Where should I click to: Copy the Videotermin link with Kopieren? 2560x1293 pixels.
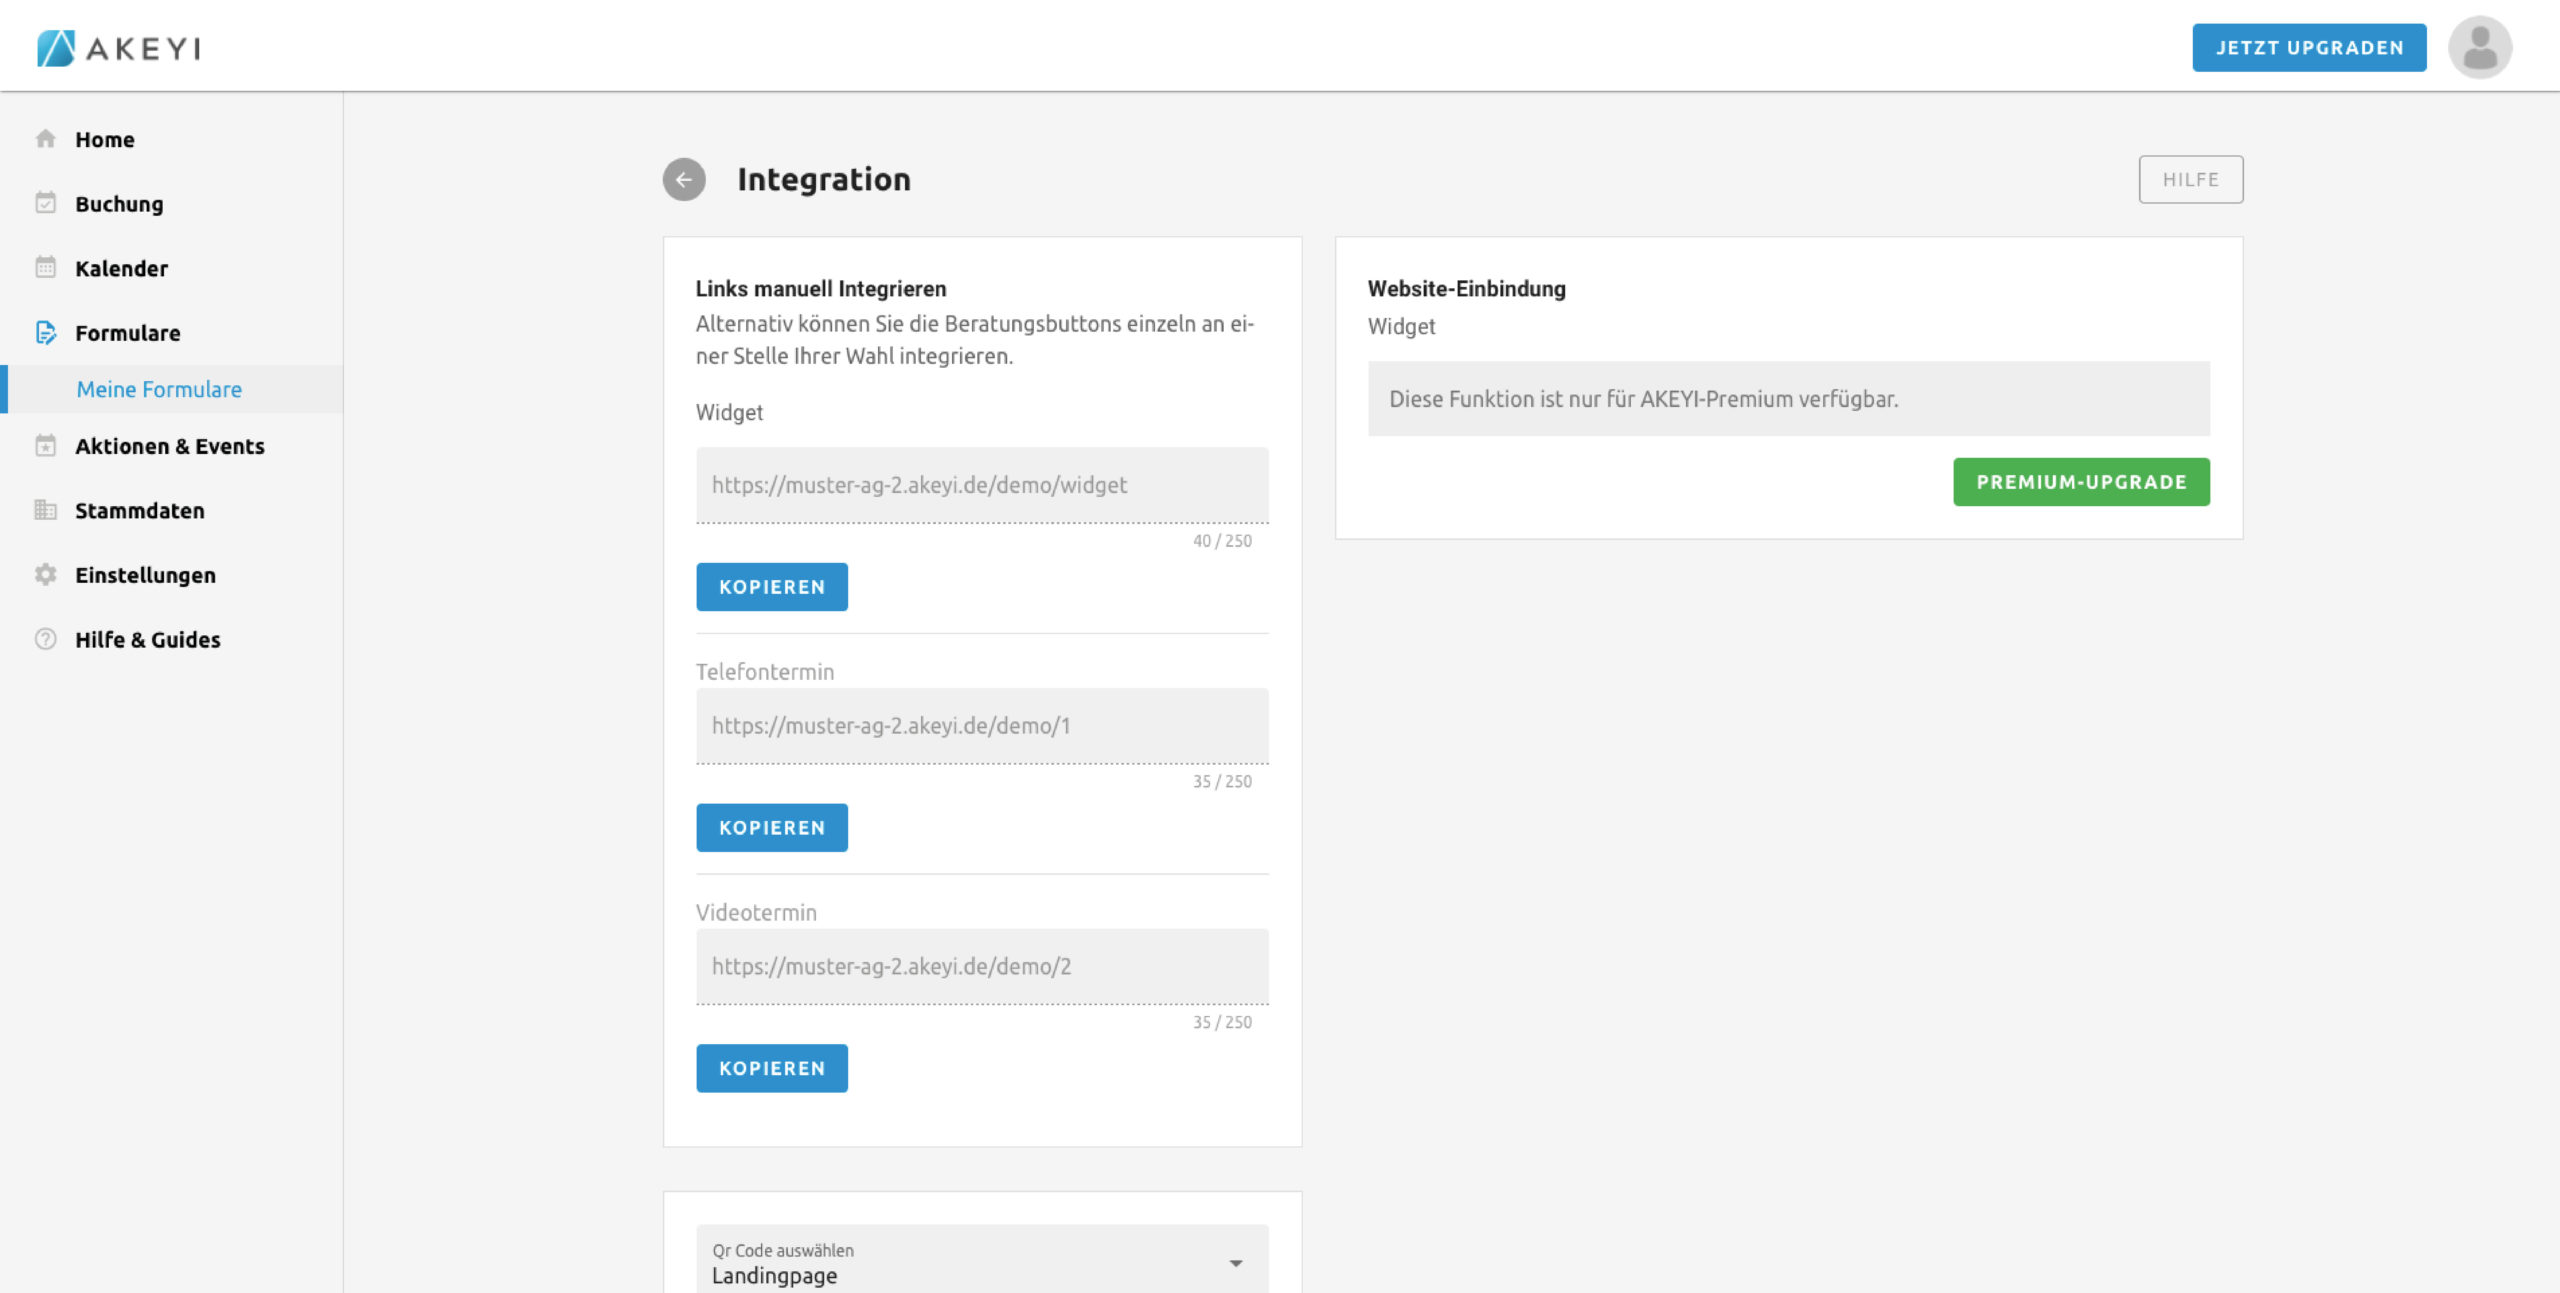coord(771,1068)
